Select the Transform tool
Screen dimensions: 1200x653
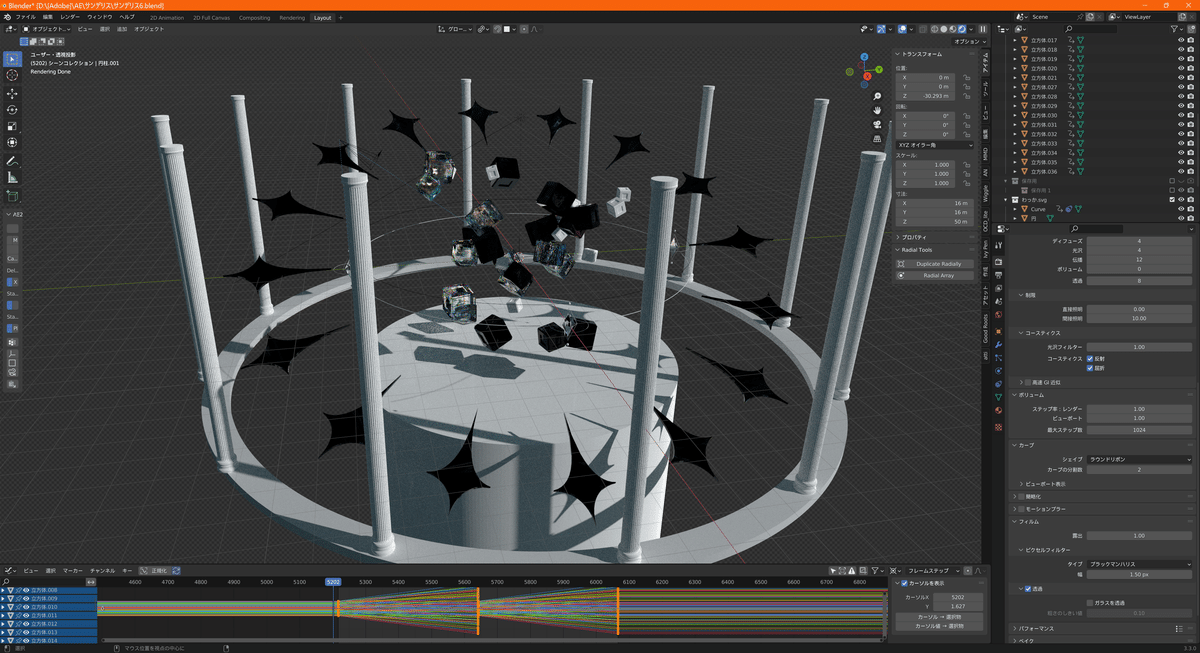(x=12, y=143)
